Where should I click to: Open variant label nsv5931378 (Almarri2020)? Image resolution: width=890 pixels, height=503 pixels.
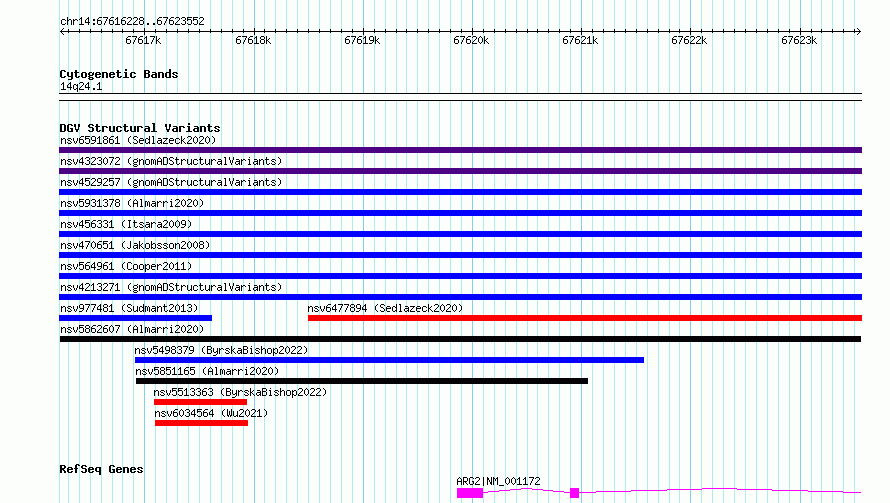(x=132, y=203)
